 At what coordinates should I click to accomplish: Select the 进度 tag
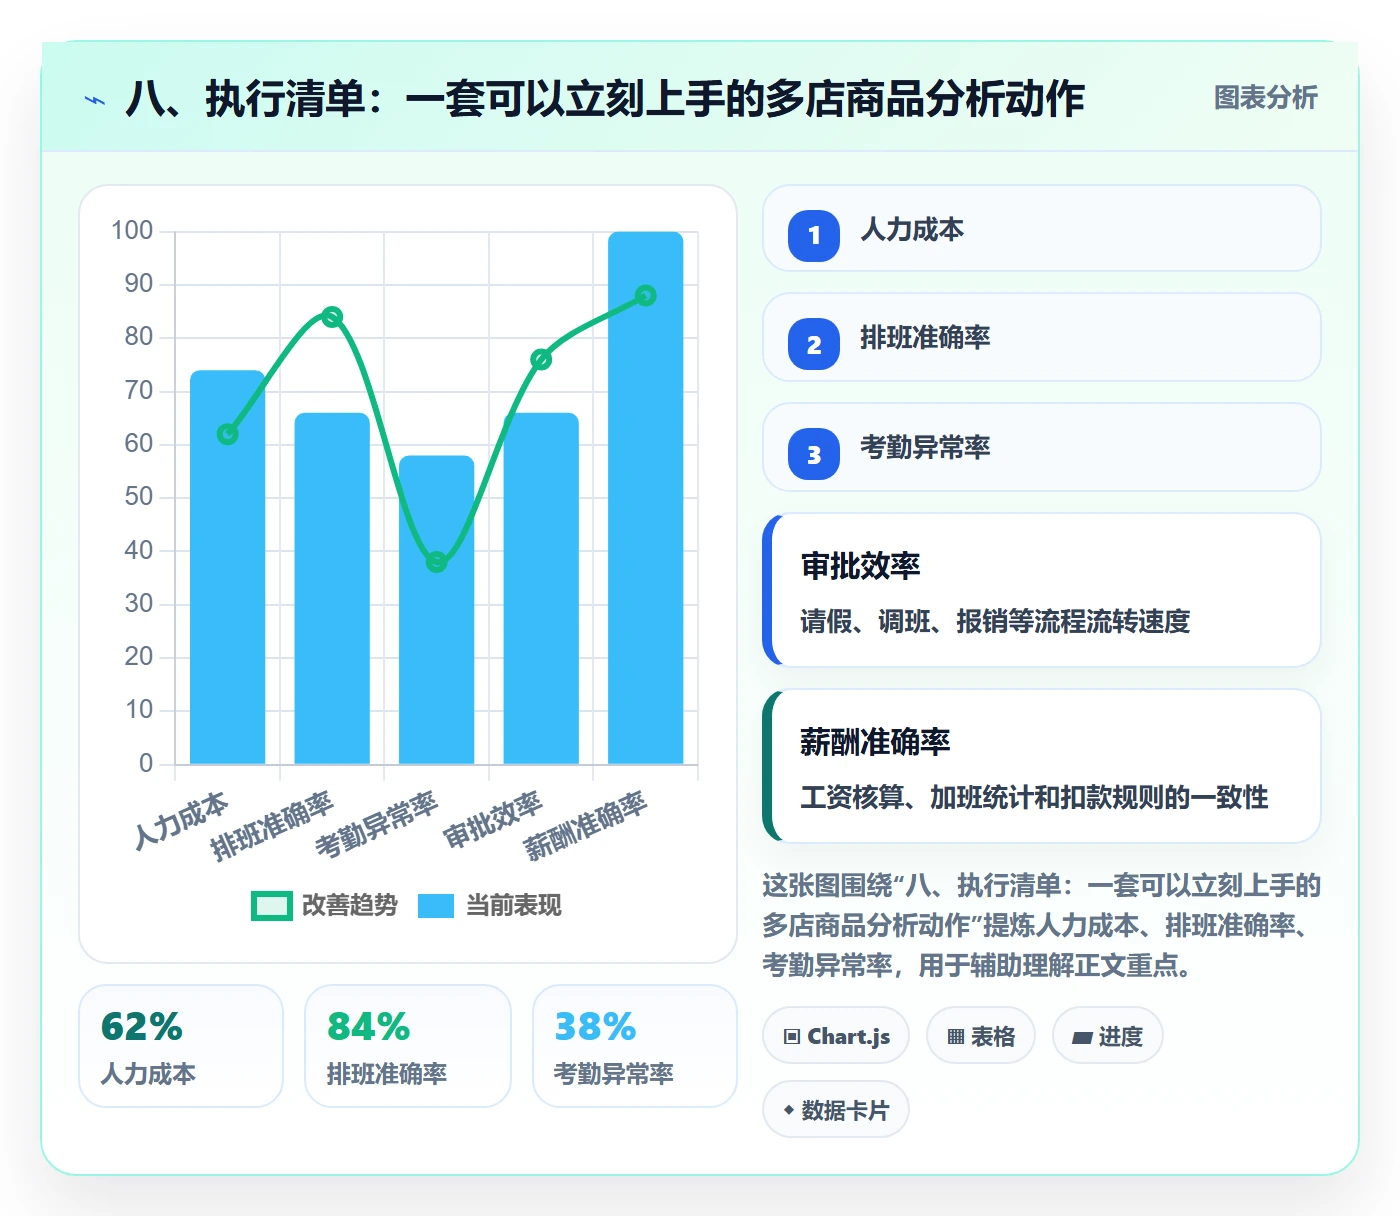click(1107, 1036)
